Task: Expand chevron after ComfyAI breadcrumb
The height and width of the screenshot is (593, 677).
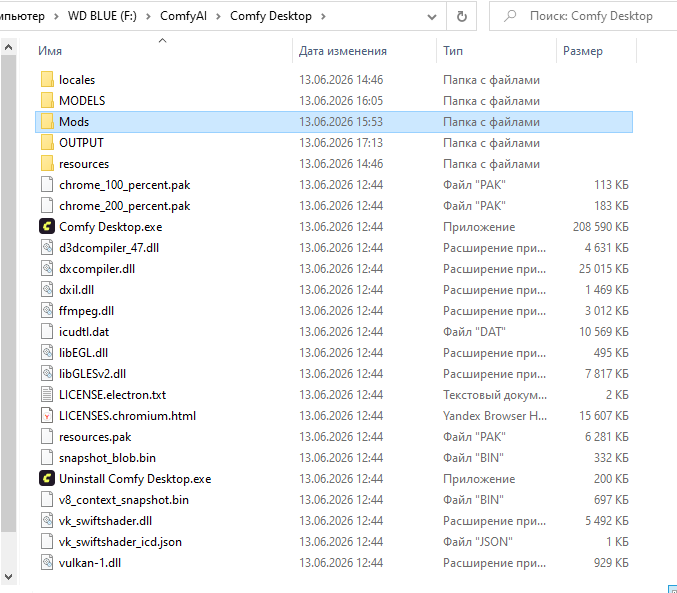Action: pos(218,16)
